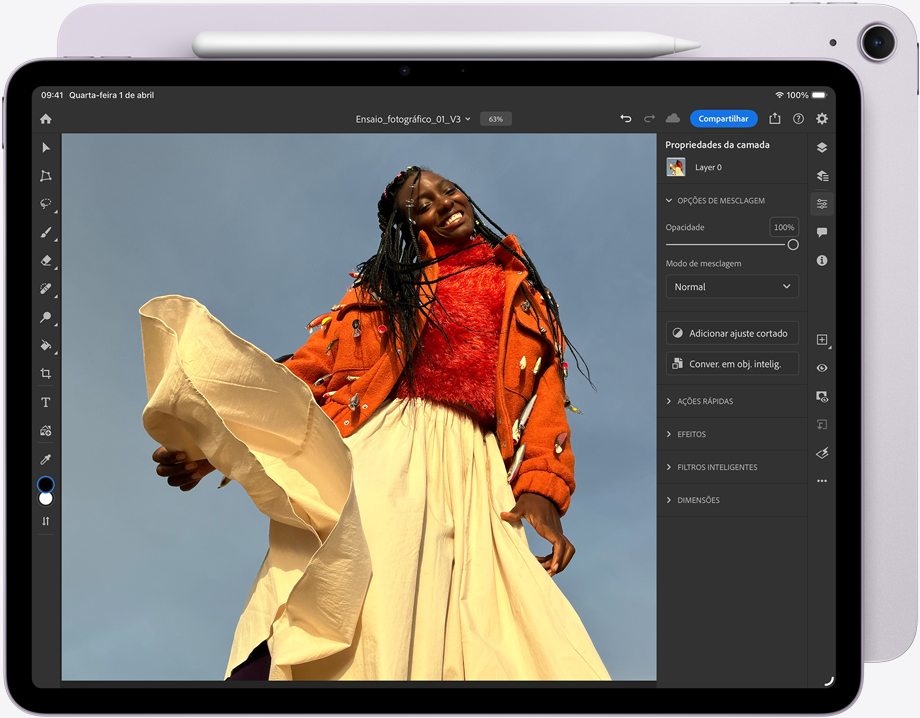
Task: Open the Layers panel
Action: click(x=821, y=147)
